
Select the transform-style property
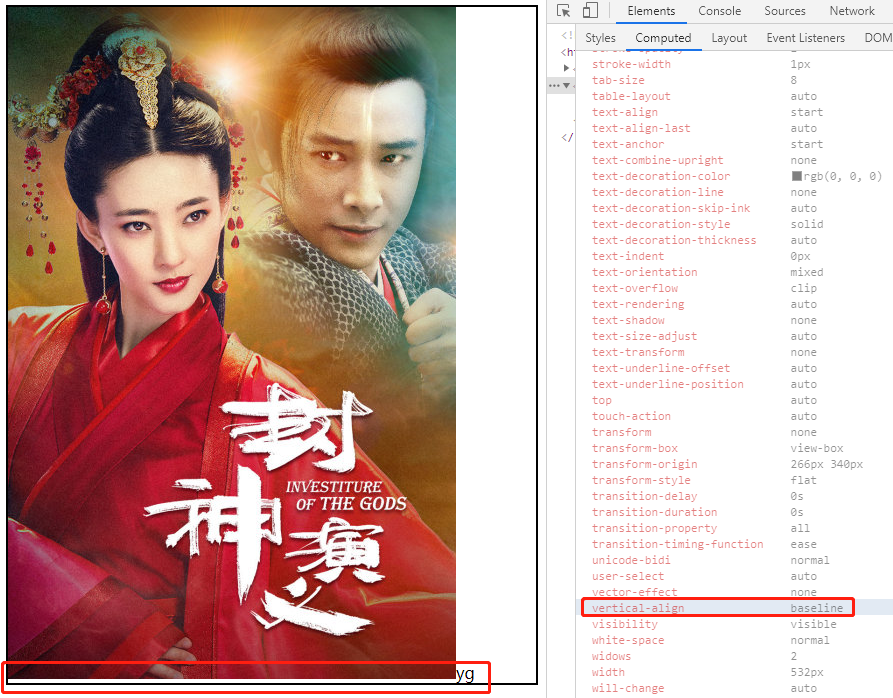coord(641,480)
